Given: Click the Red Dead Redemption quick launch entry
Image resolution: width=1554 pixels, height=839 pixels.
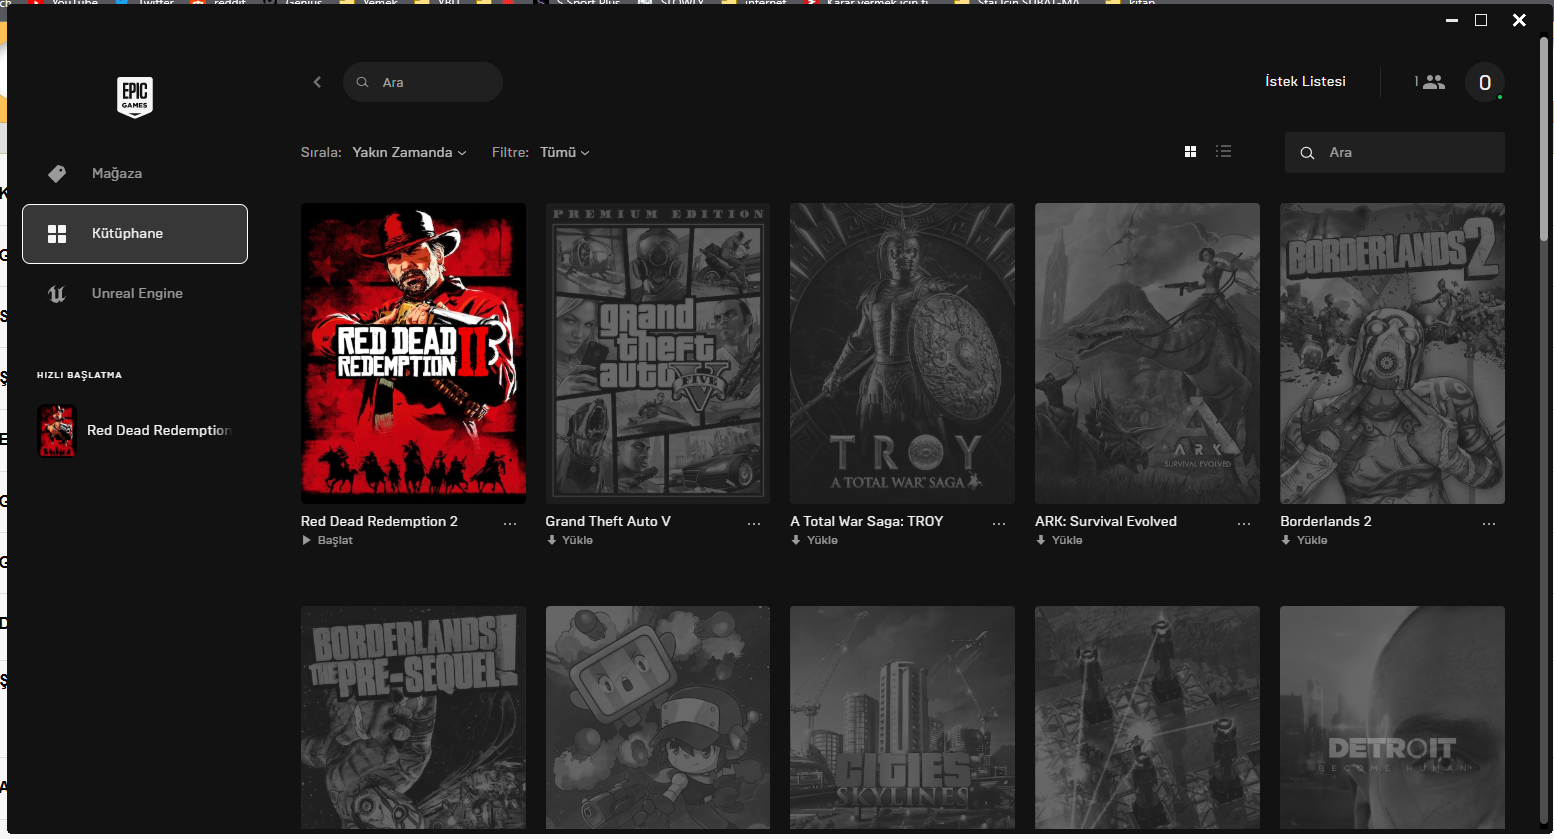Looking at the screenshot, I should click(x=135, y=431).
